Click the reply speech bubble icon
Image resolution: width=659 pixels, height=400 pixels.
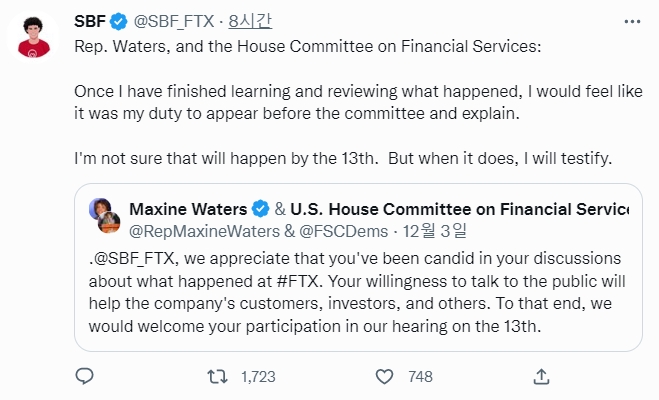(x=85, y=376)
